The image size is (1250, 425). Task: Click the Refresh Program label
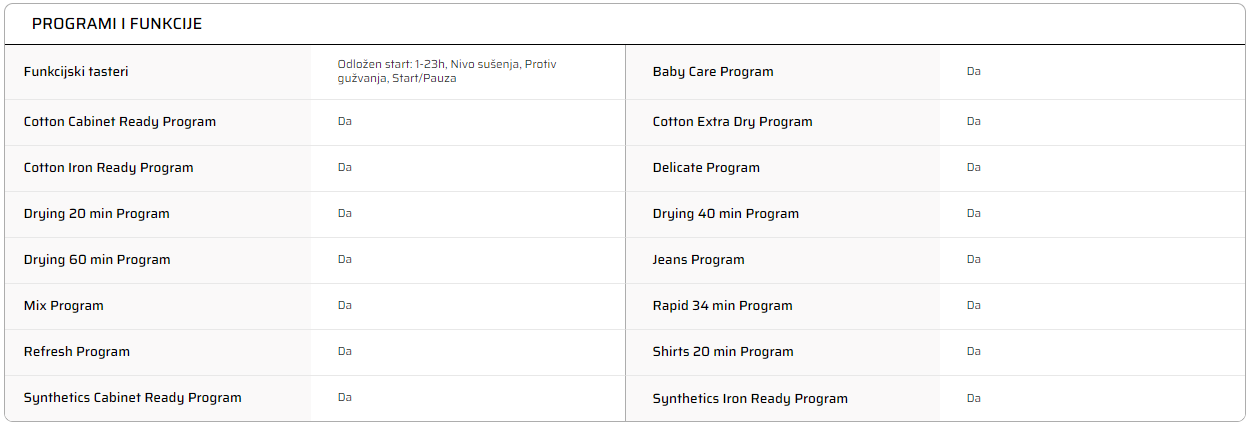point(77,352)
